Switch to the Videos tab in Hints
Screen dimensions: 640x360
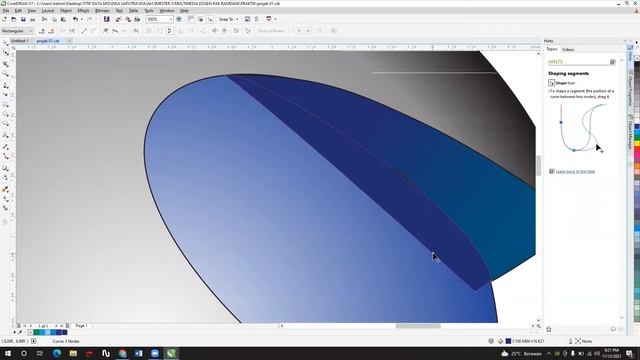click(x=568, y=50)
